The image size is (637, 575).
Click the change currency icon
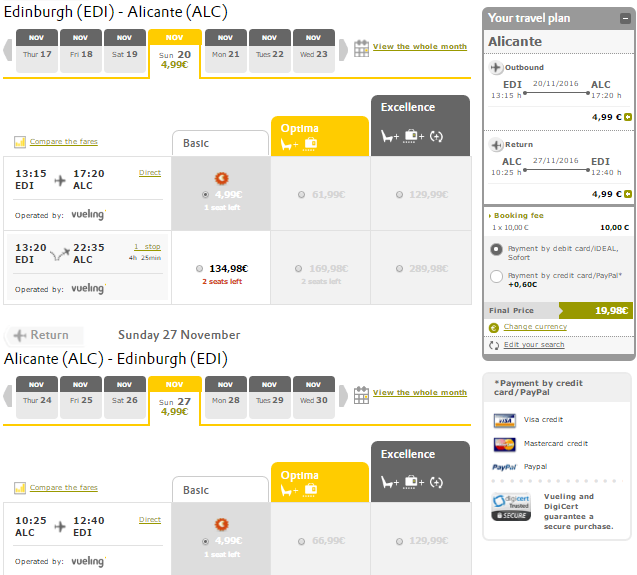tap(494, 327)
